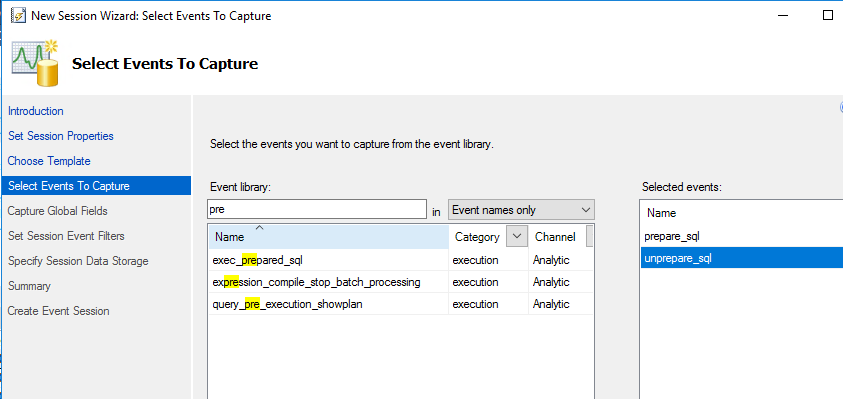Viewport: 843px width, 399px height.
Task: Open the Set Session Properties step
Action: point(61,136)
